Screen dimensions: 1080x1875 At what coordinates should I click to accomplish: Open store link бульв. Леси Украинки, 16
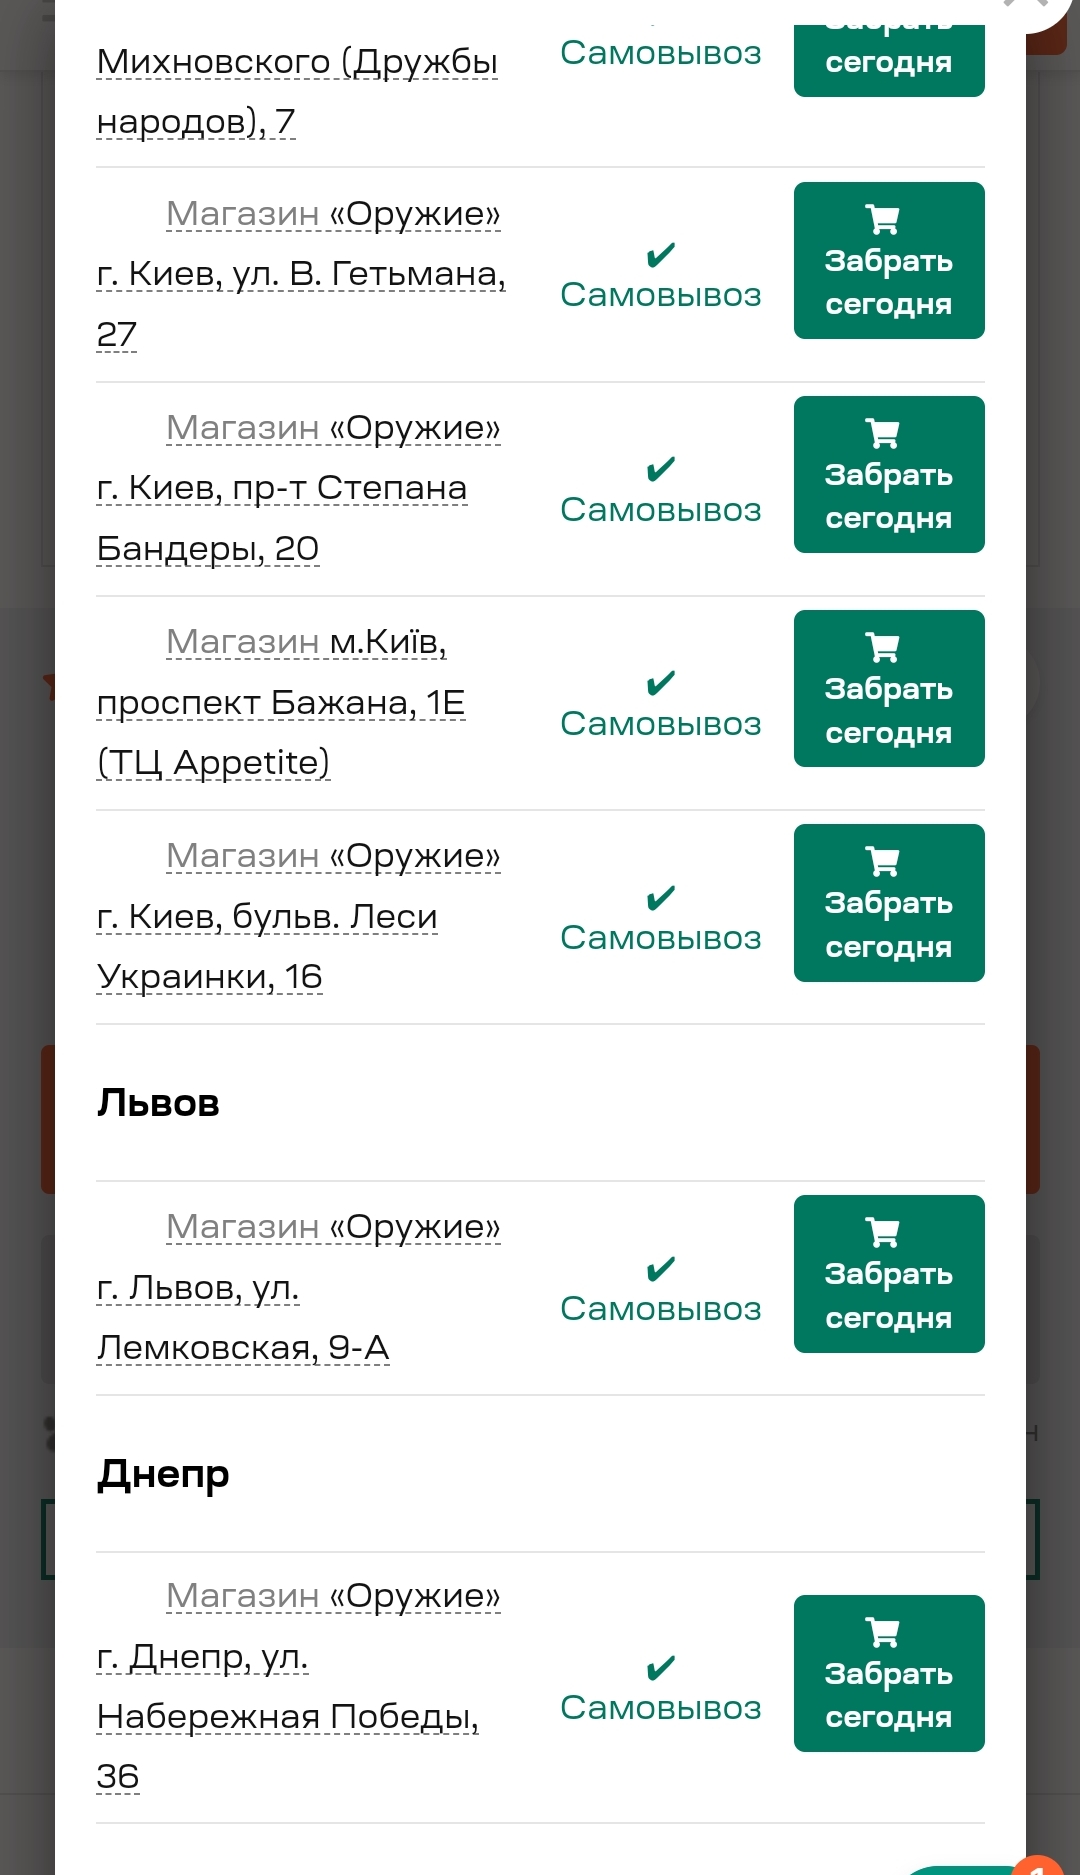click(266, 916)
